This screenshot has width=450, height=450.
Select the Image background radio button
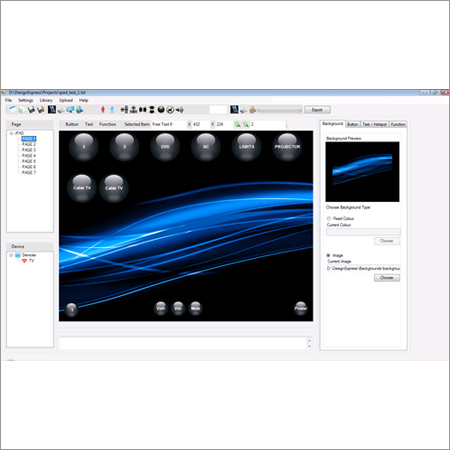(x=328, y=255)
